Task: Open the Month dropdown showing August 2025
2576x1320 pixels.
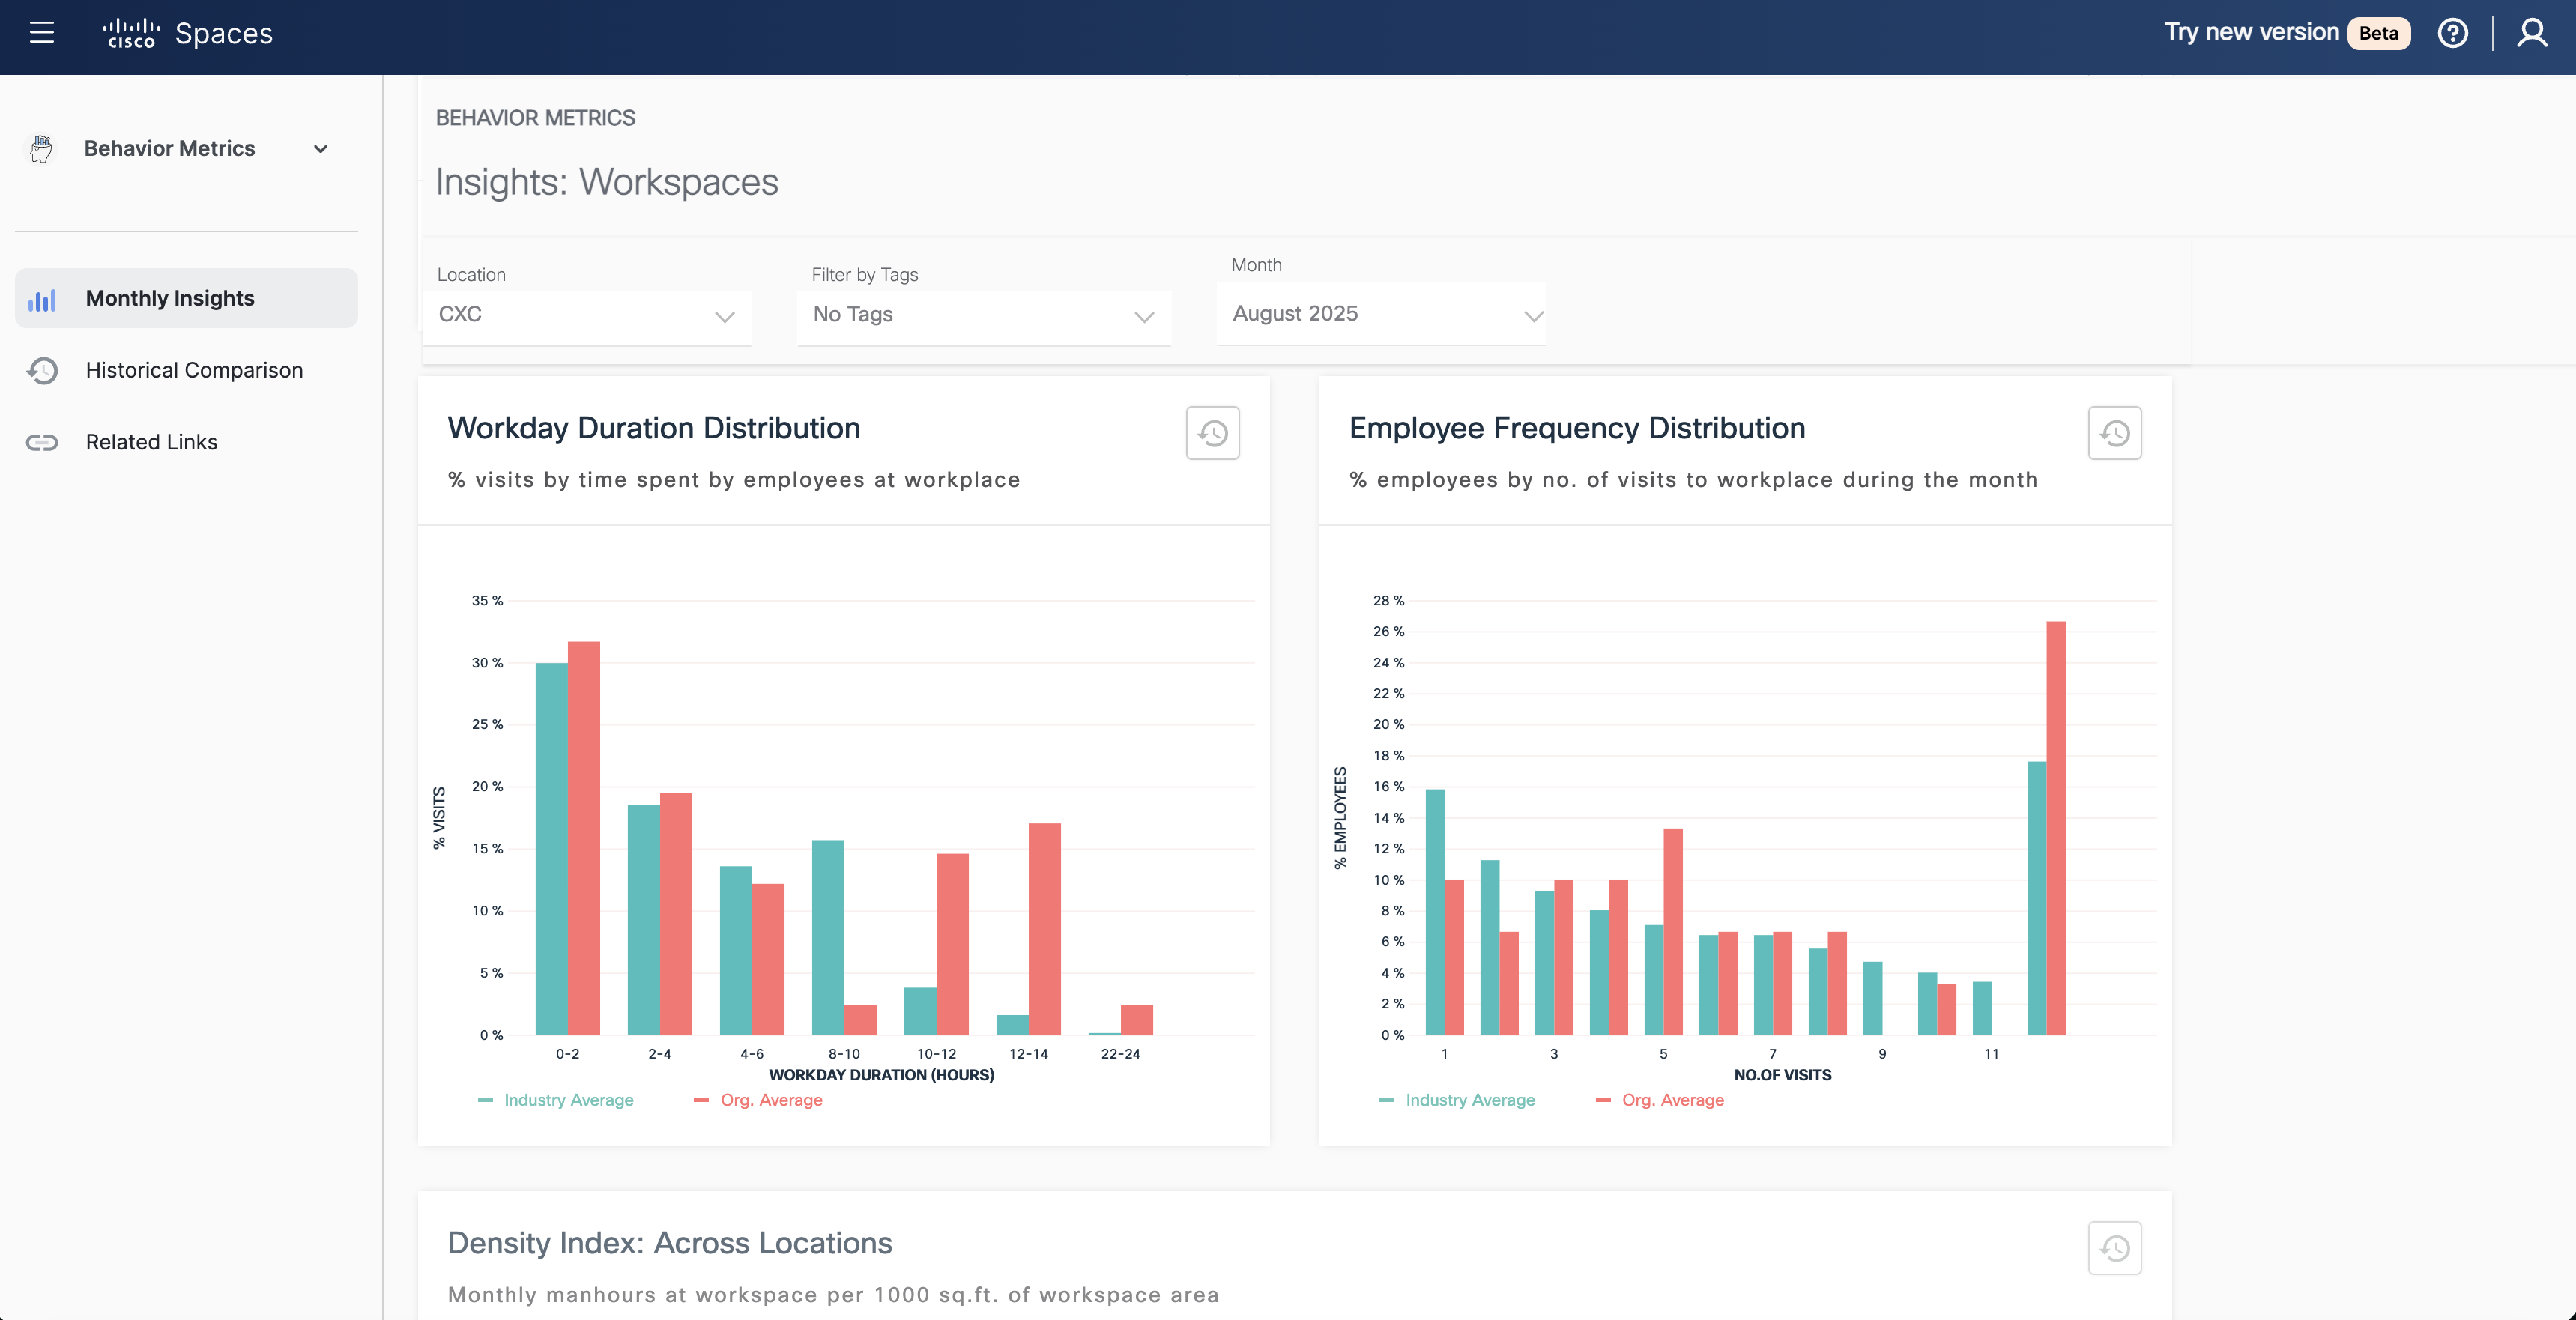Action: [x=1381, y=314]
